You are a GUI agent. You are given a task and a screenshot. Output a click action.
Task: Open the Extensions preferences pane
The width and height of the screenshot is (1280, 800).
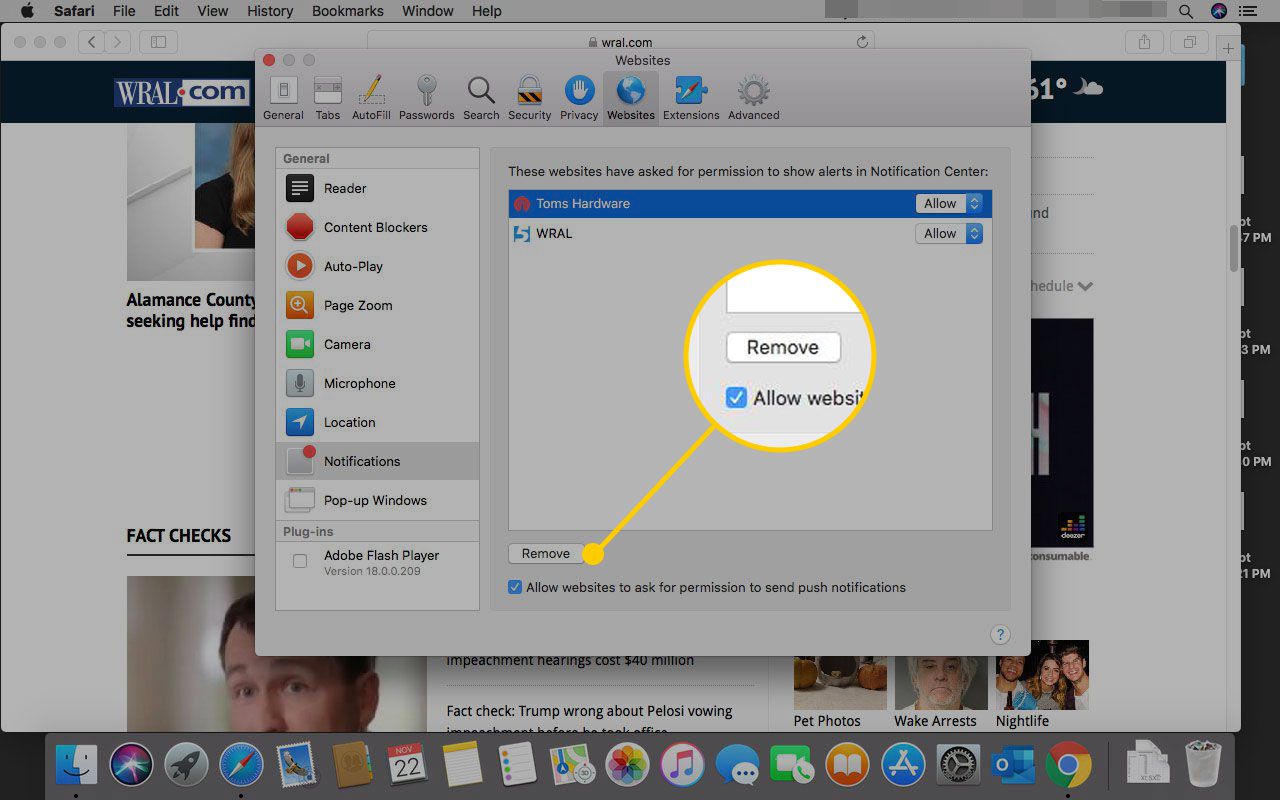click(691, 98)
